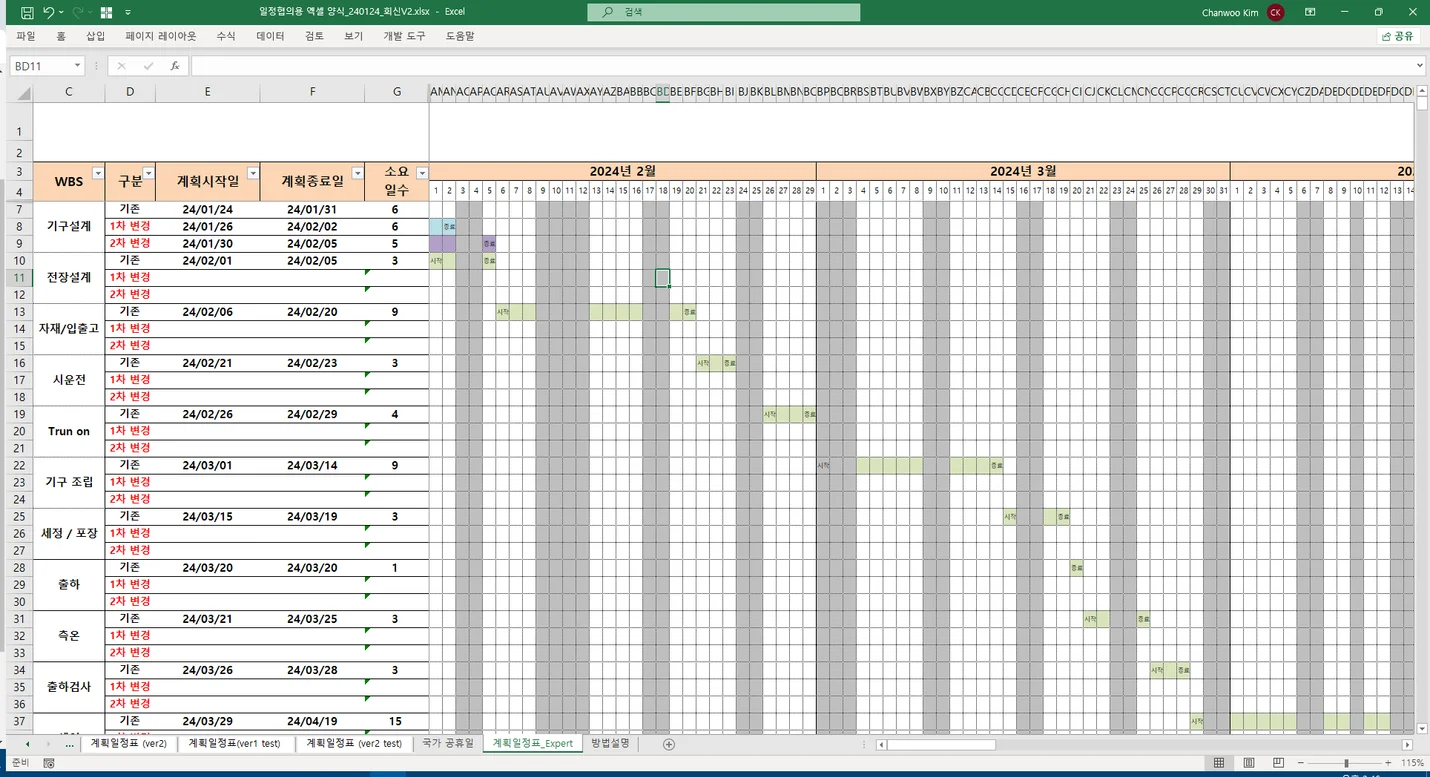Image resolution: width=1430 pixels, height=777 pixels.
Task: Select the 출하검사 WBS cell
Action: [x=69, y=687]
